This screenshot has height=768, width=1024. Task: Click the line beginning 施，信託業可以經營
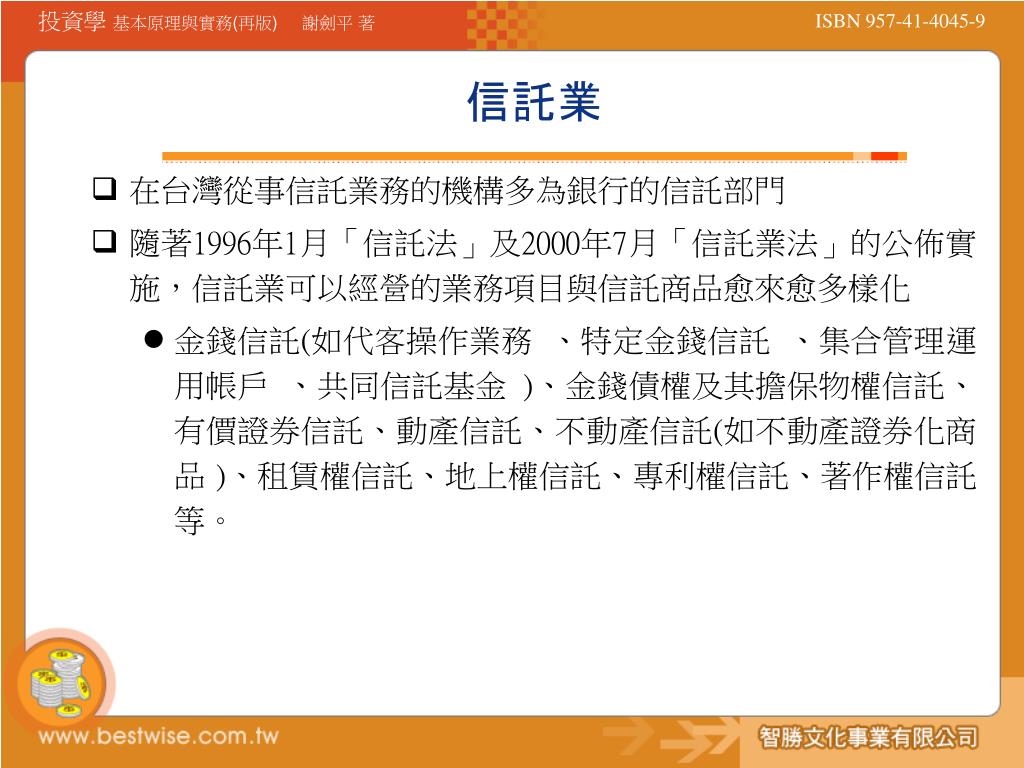point(519,289)
